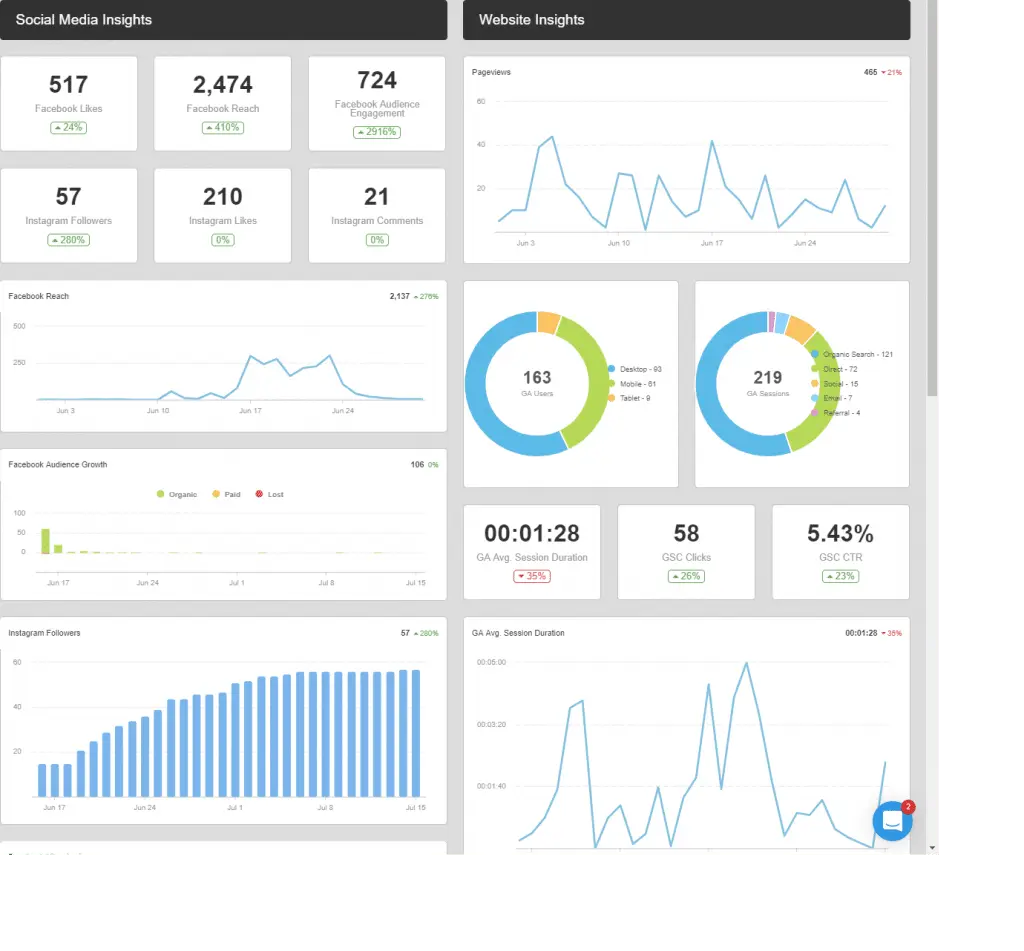
Task: Open the GA Avg. Session Duration card
Action: pyautogui.click(x=532, y=551)
